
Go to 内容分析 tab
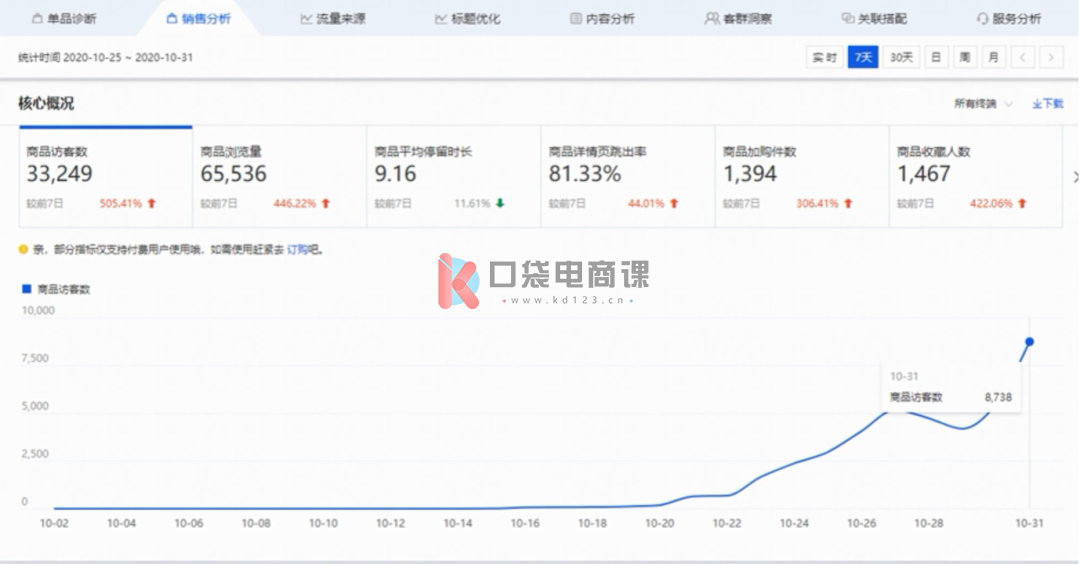603,19
